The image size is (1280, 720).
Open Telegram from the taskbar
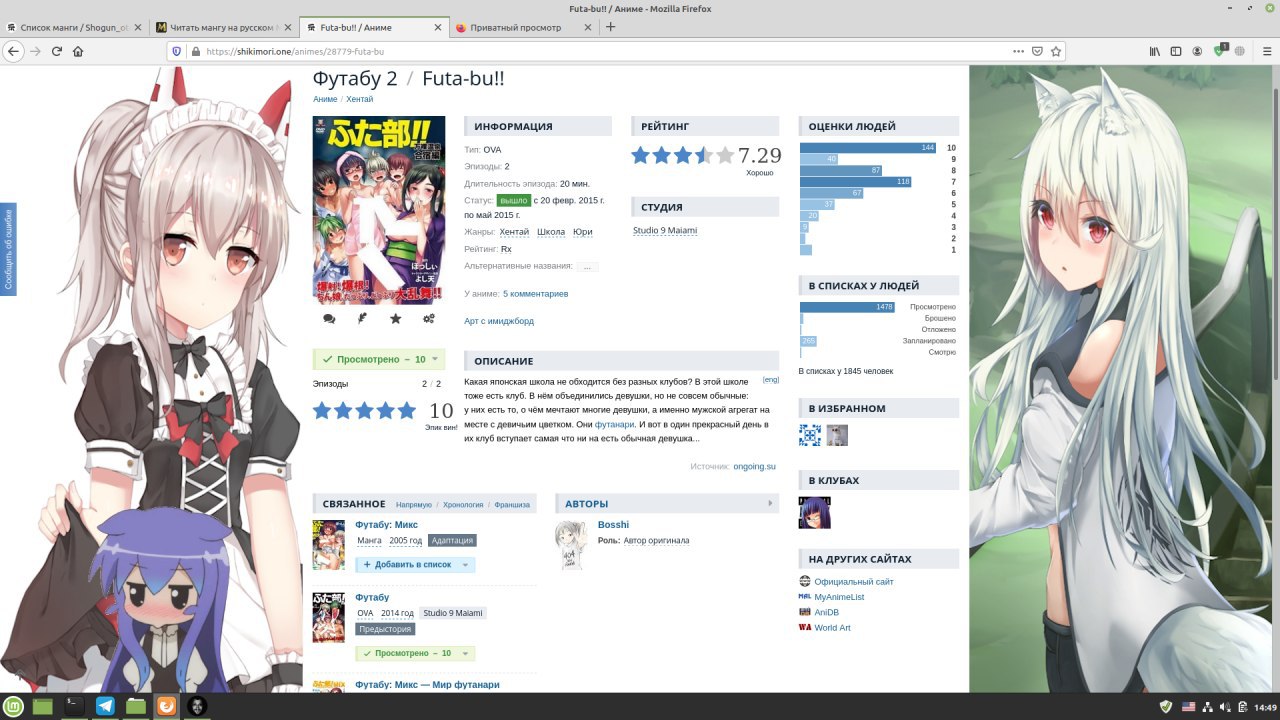click(105, 706)
